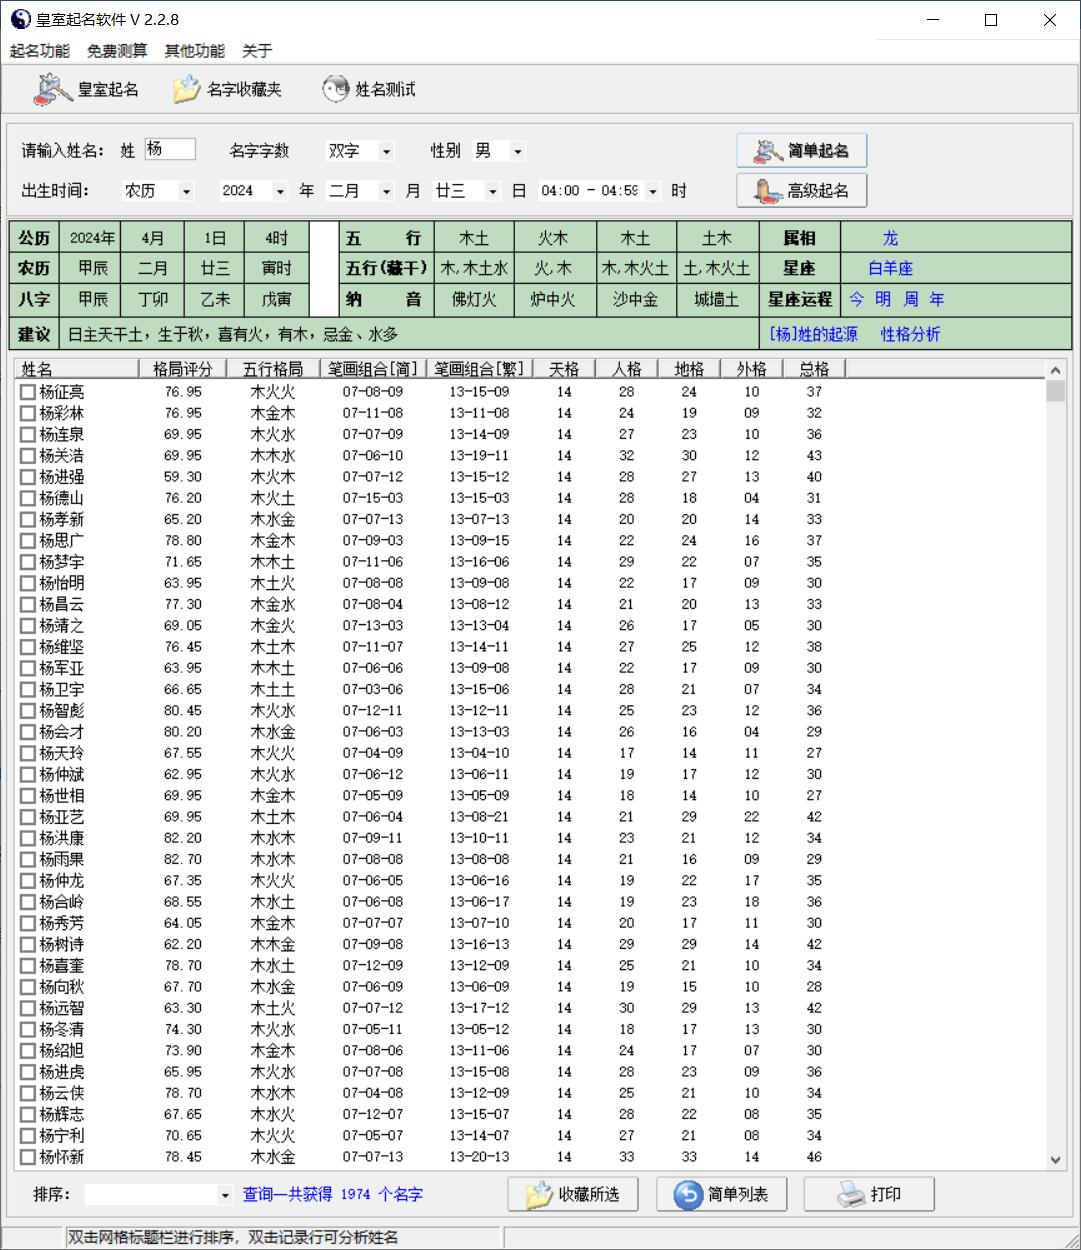Screen dimensions: 1081x1250
Task: Launch the 姓名测试 face icon
Action: click(335, 90)
